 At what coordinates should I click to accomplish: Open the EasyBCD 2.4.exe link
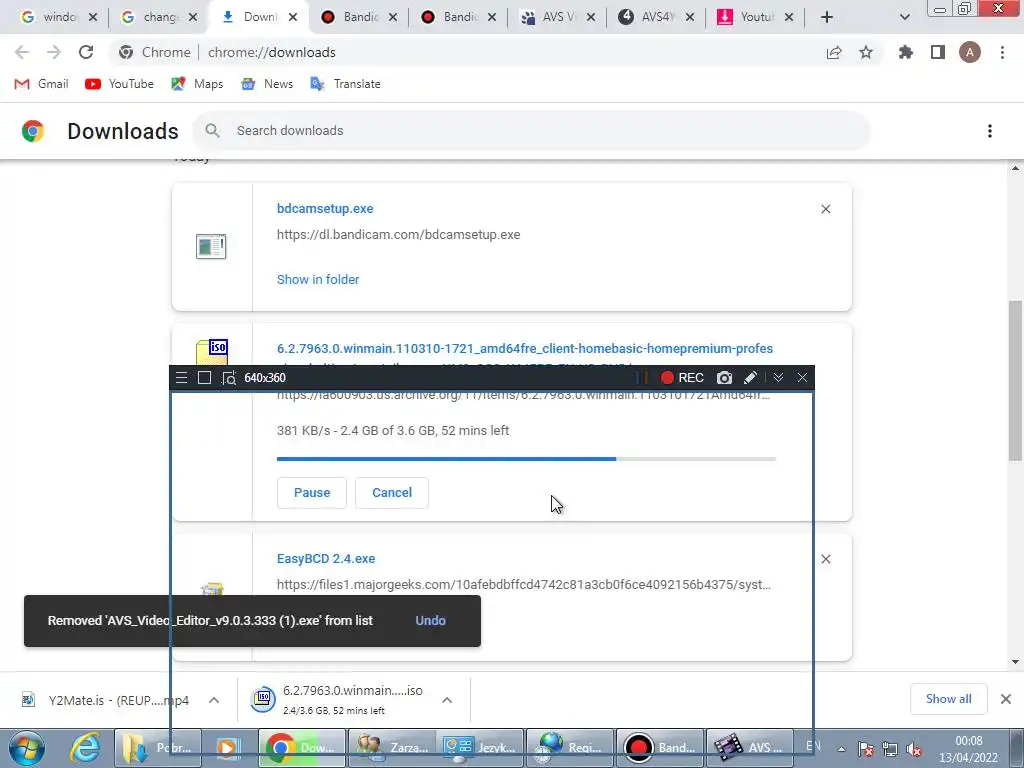[326, 559]
